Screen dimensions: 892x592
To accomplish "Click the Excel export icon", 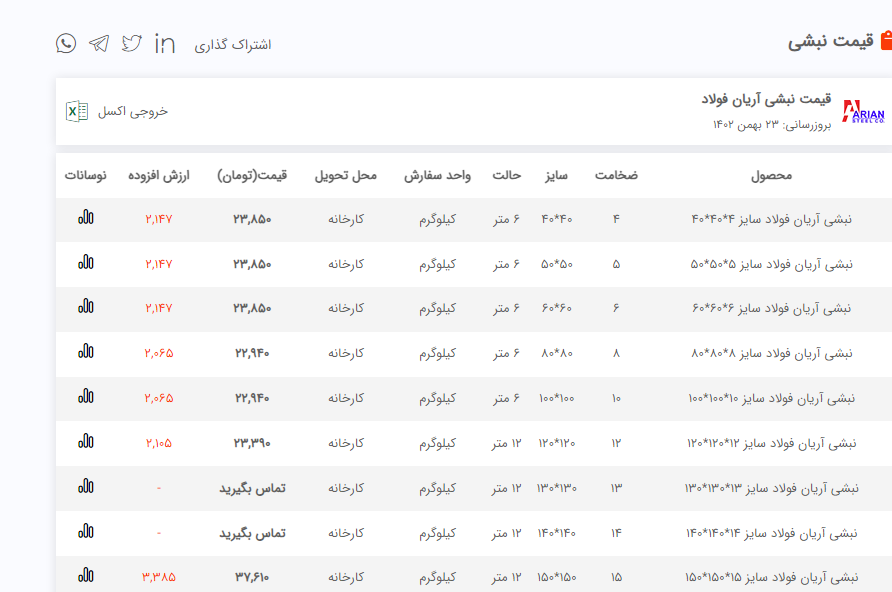I will tap(77, 111).
